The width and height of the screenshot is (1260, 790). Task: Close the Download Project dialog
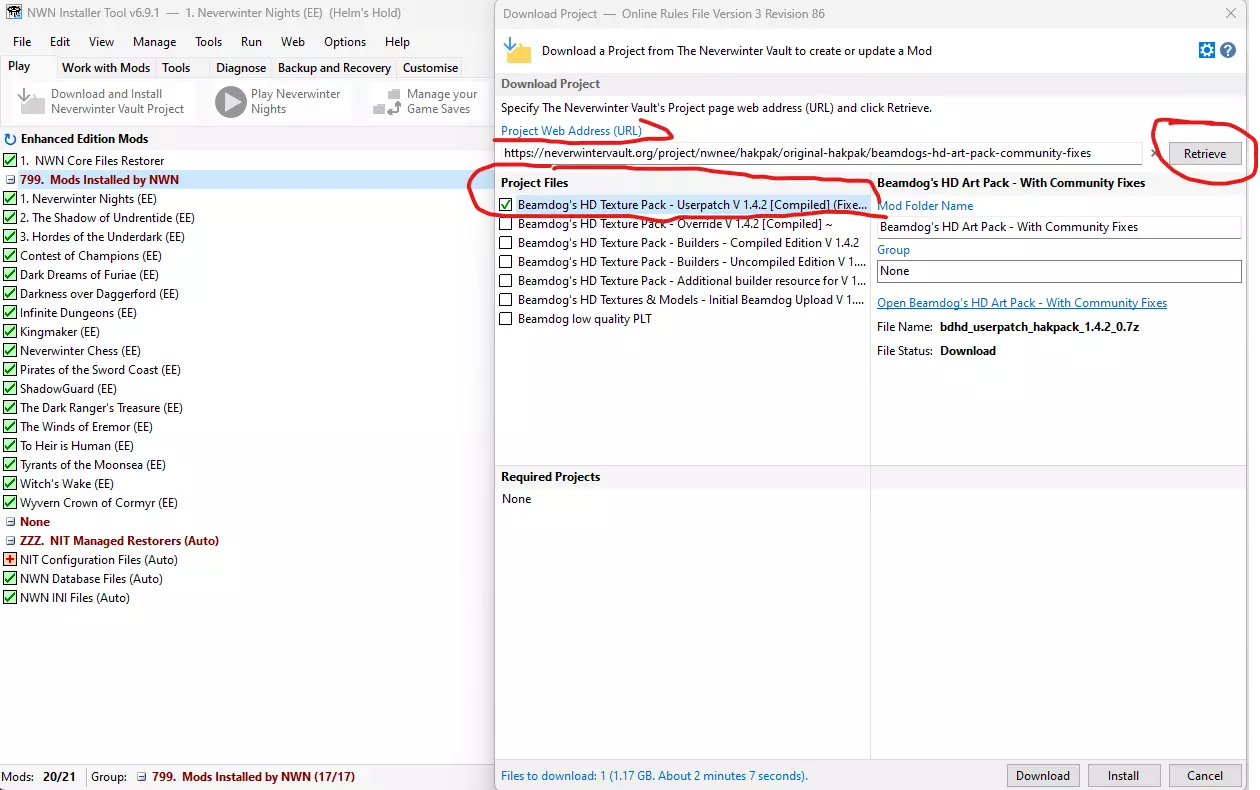pos(1231,13)
